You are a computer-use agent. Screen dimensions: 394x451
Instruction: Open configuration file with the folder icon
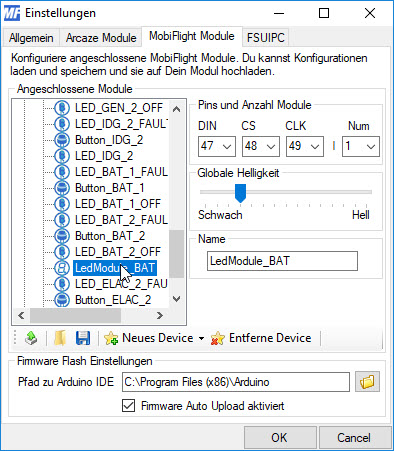pyautogui.click(x=60, y=338)
